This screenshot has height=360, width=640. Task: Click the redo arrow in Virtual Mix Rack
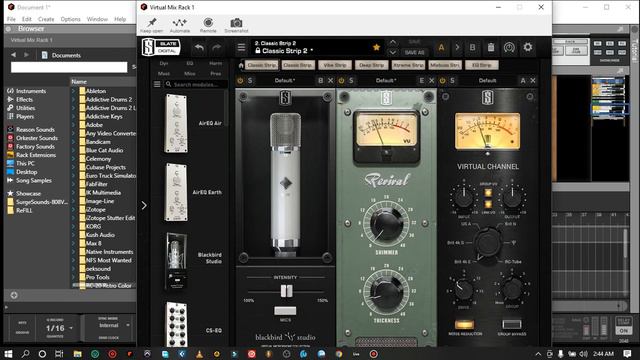click(x=217, y=48)
